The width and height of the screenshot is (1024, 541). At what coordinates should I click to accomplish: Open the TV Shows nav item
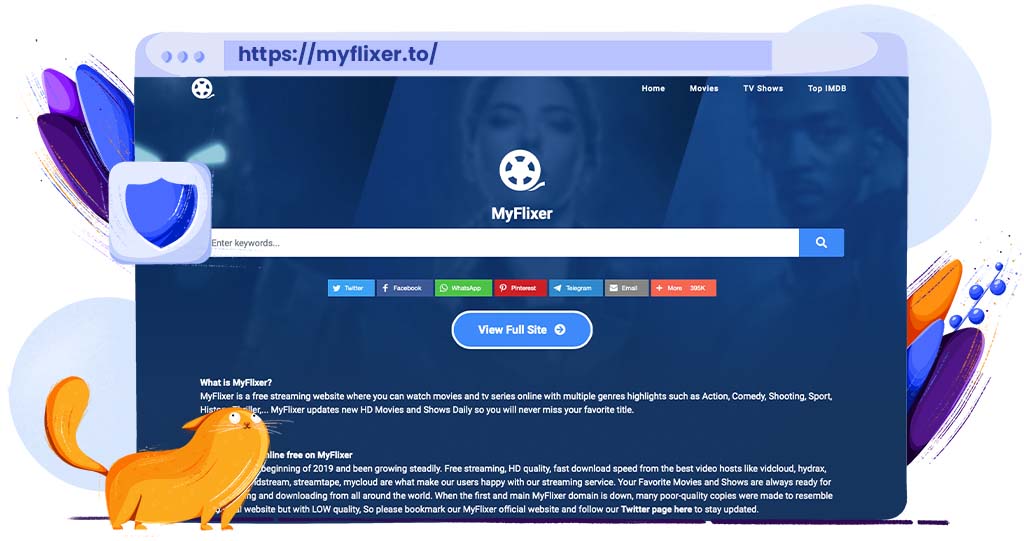pyautogui.click(x=763, y=88)
